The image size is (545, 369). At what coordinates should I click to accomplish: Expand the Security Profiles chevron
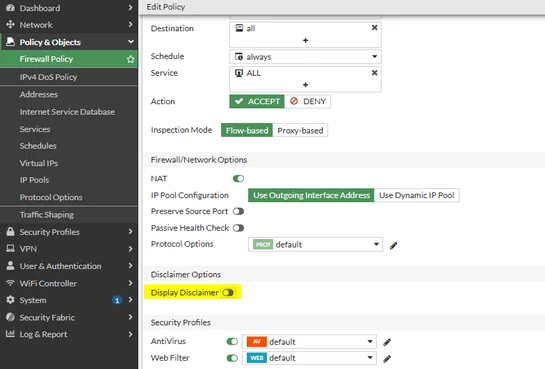pos(130,231)
